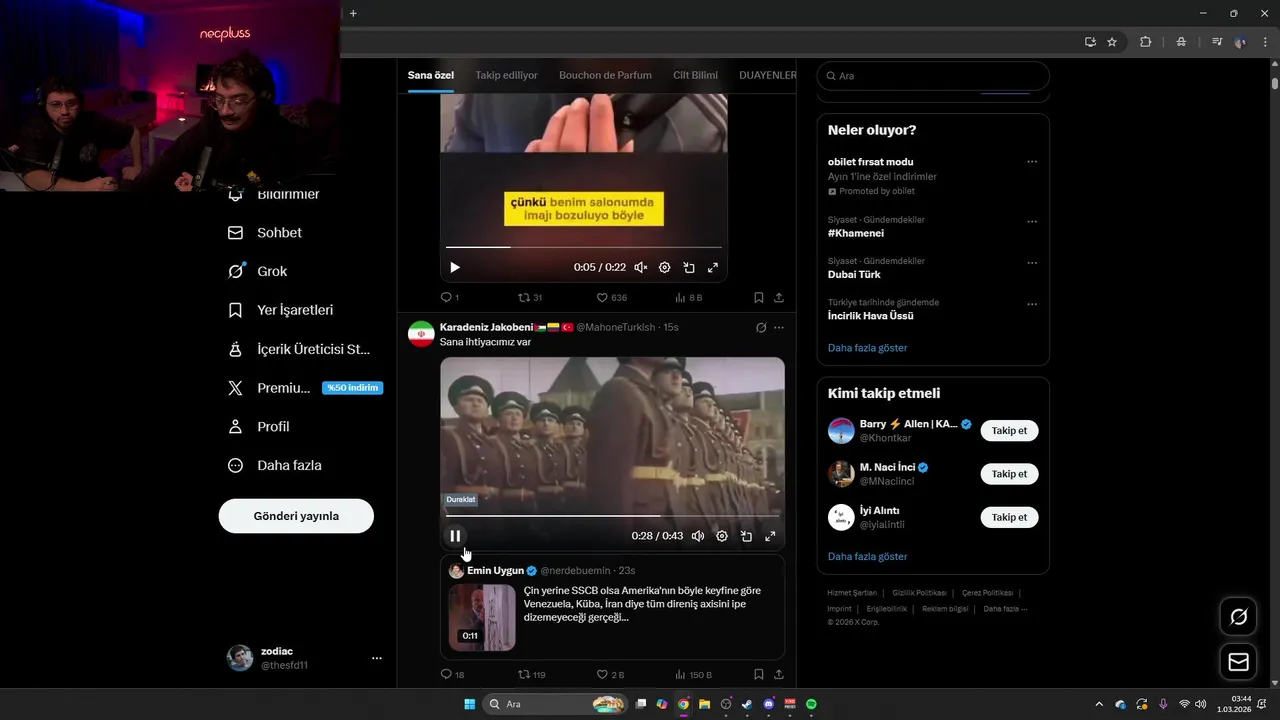This screenshot has width=1280, height=720.
Task: Bookmark this page with the star icon
Action: pos(1112,42)
